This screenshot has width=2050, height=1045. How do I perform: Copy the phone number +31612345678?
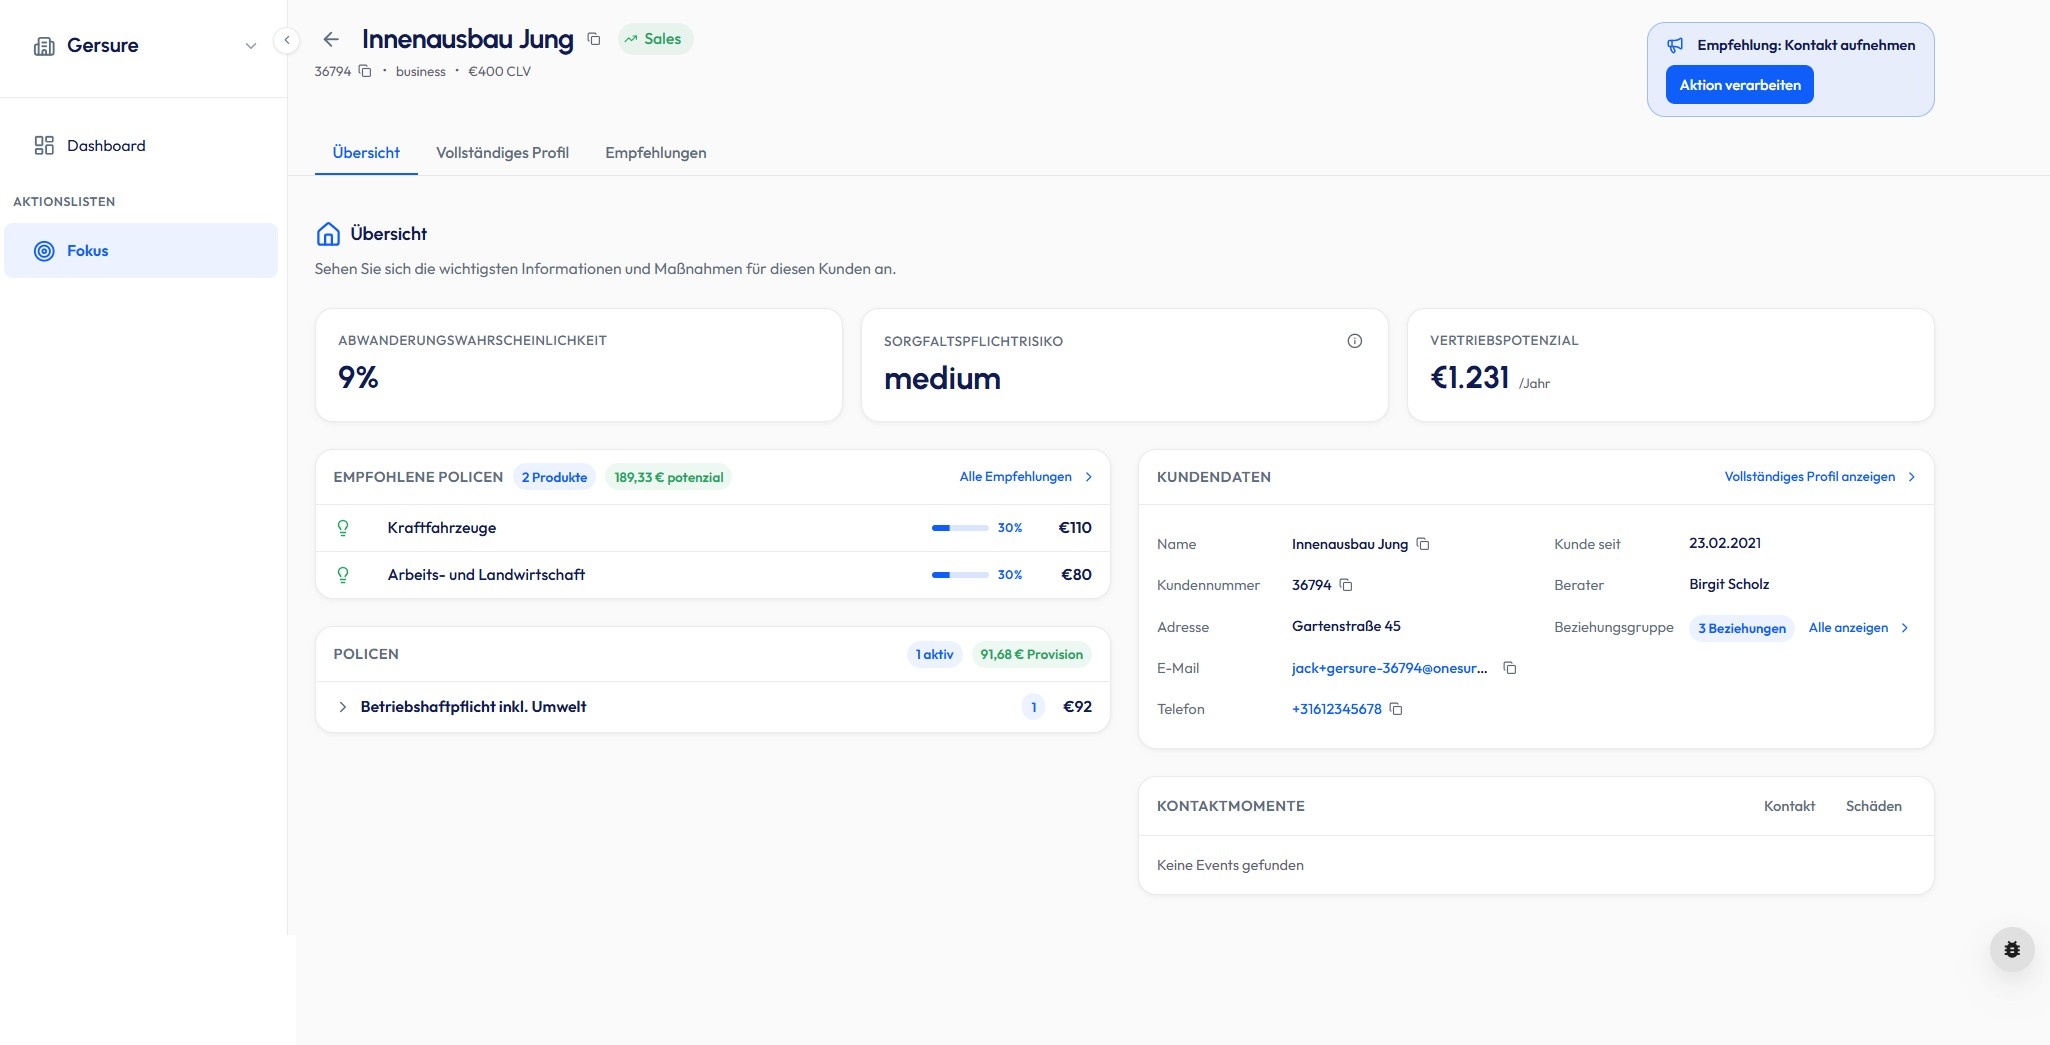point(1396,709)
